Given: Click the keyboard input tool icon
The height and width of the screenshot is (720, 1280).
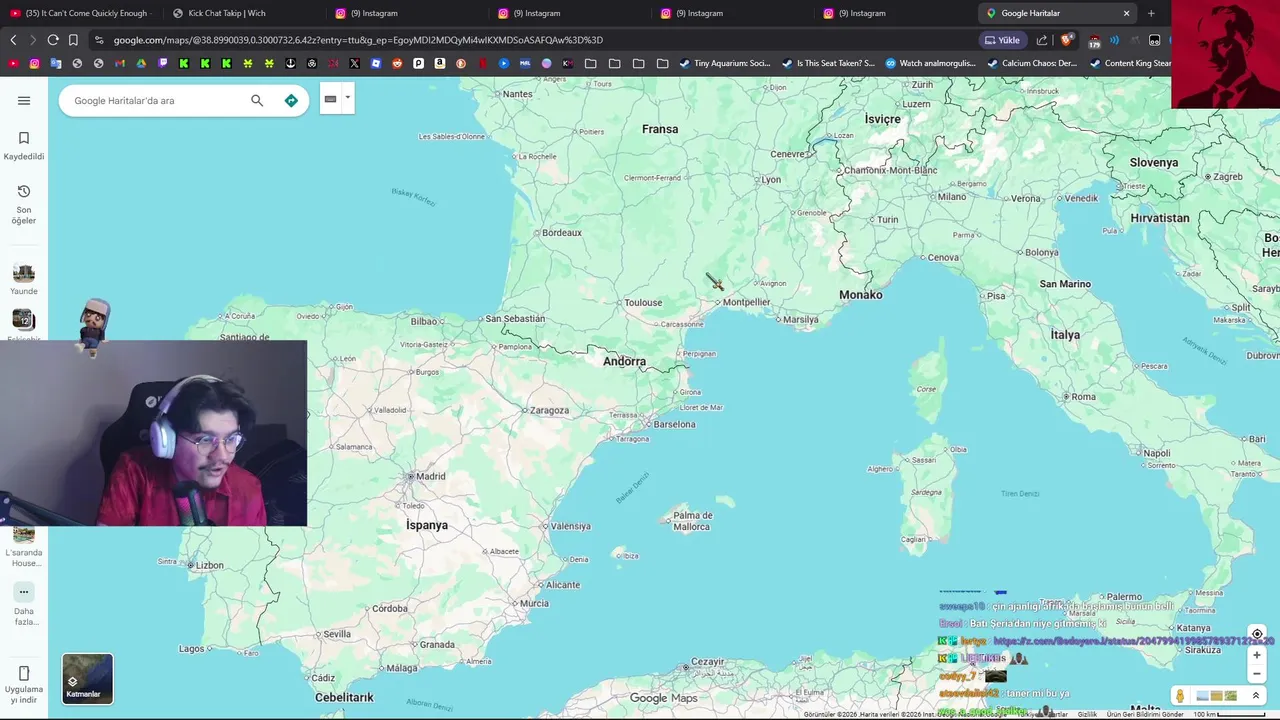Looking at the screenshot, I should click(x=330, y=99).
